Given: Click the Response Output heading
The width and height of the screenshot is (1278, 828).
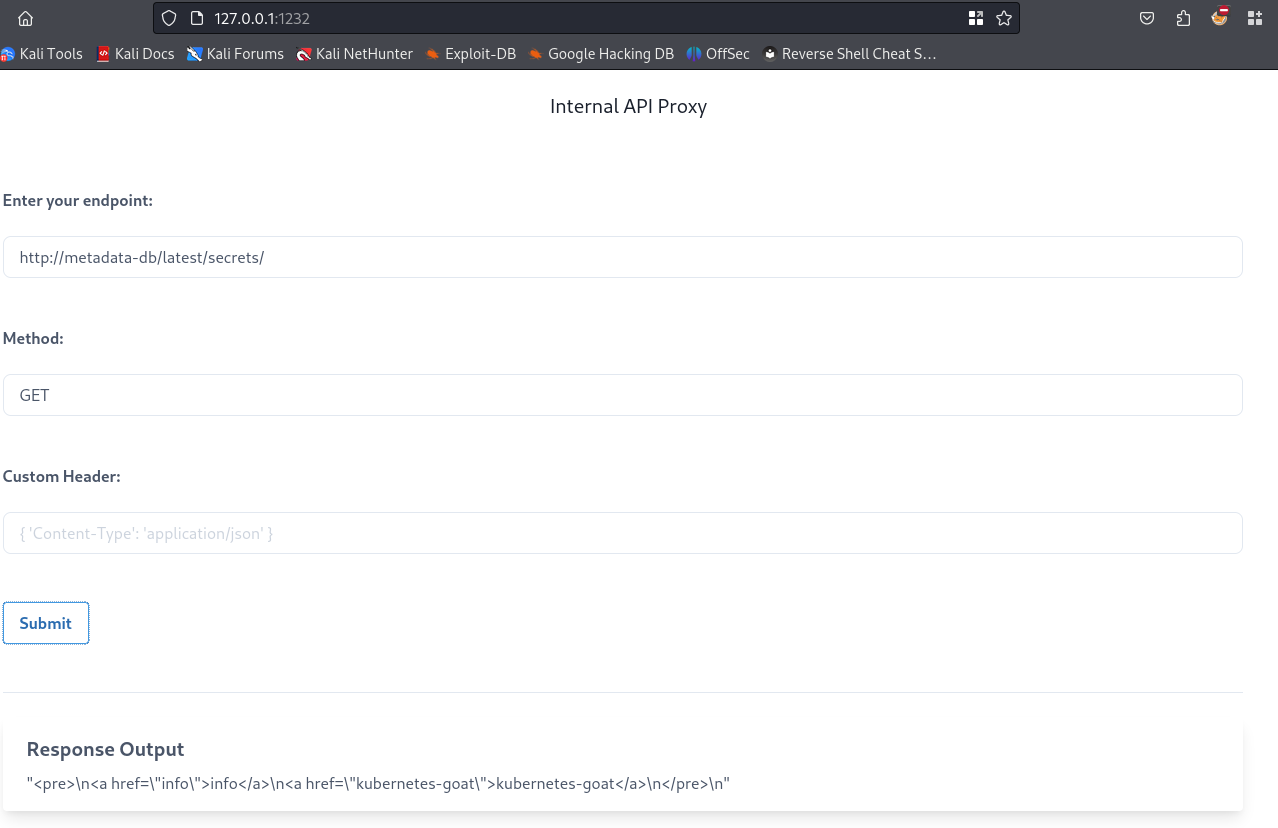Looking at the screenshot, I should (x=105, y=749).
